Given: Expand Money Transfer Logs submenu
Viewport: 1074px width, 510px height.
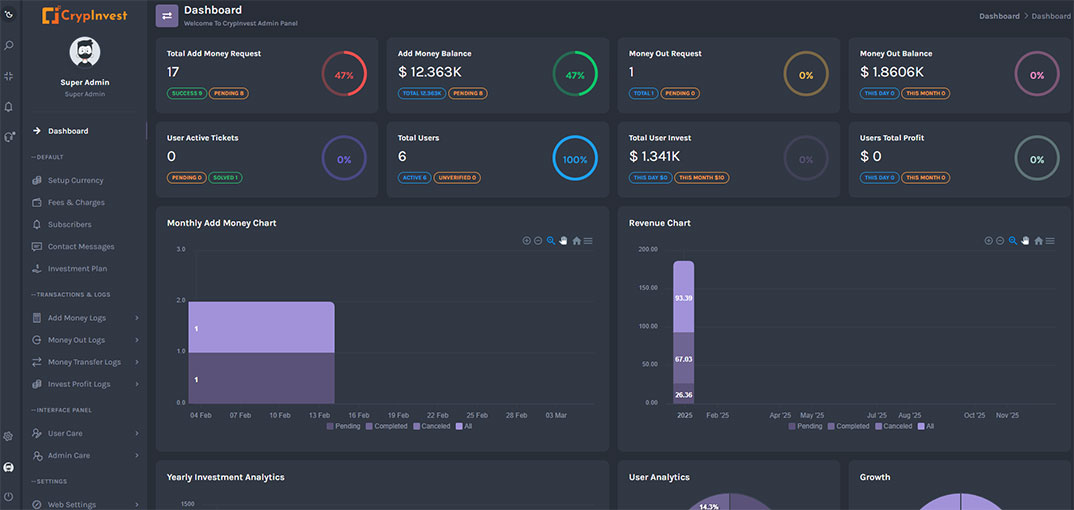Looking at the screenshot, I should tap(84, 362).
